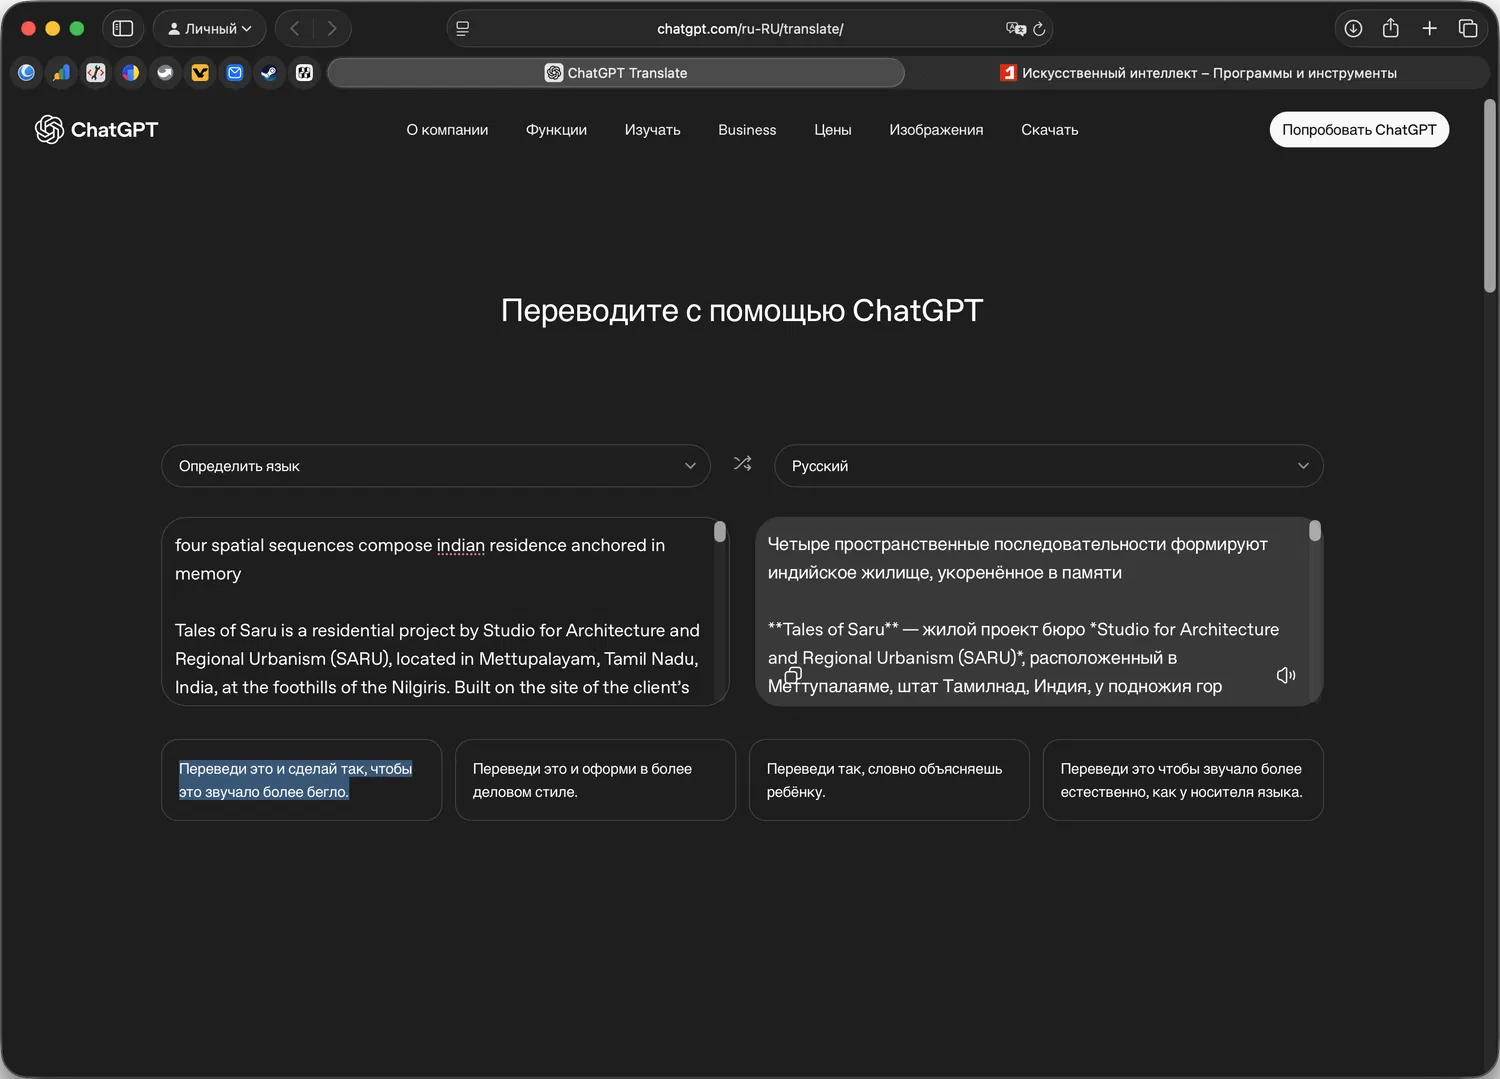
Task: Open the Скачать menu item
Action: click(x=1049, y=130)
